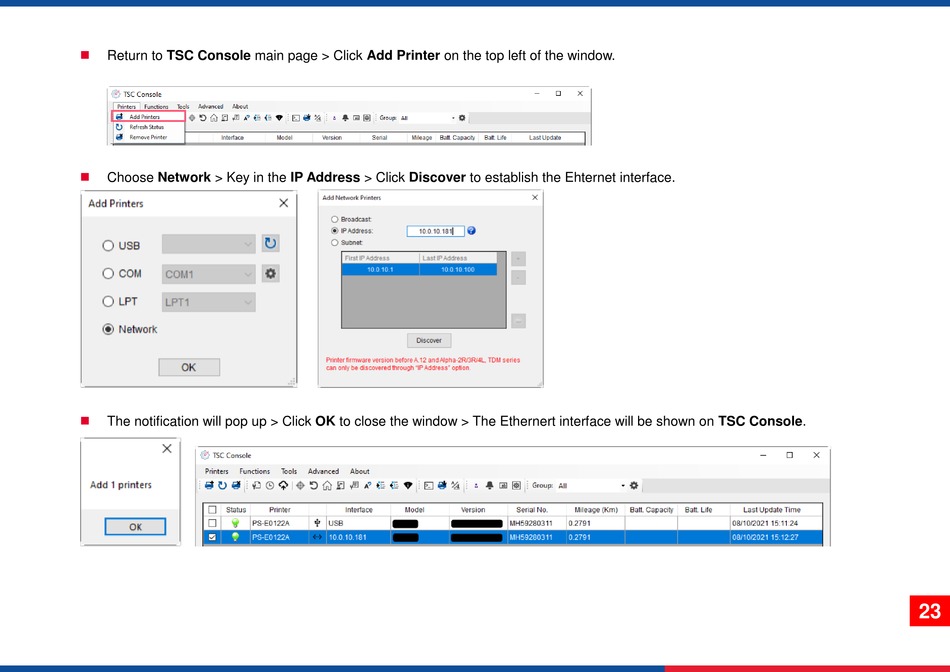The height and width of the screenshot is (672, 950).
Task: Click the Discover button
Action: 429,341
